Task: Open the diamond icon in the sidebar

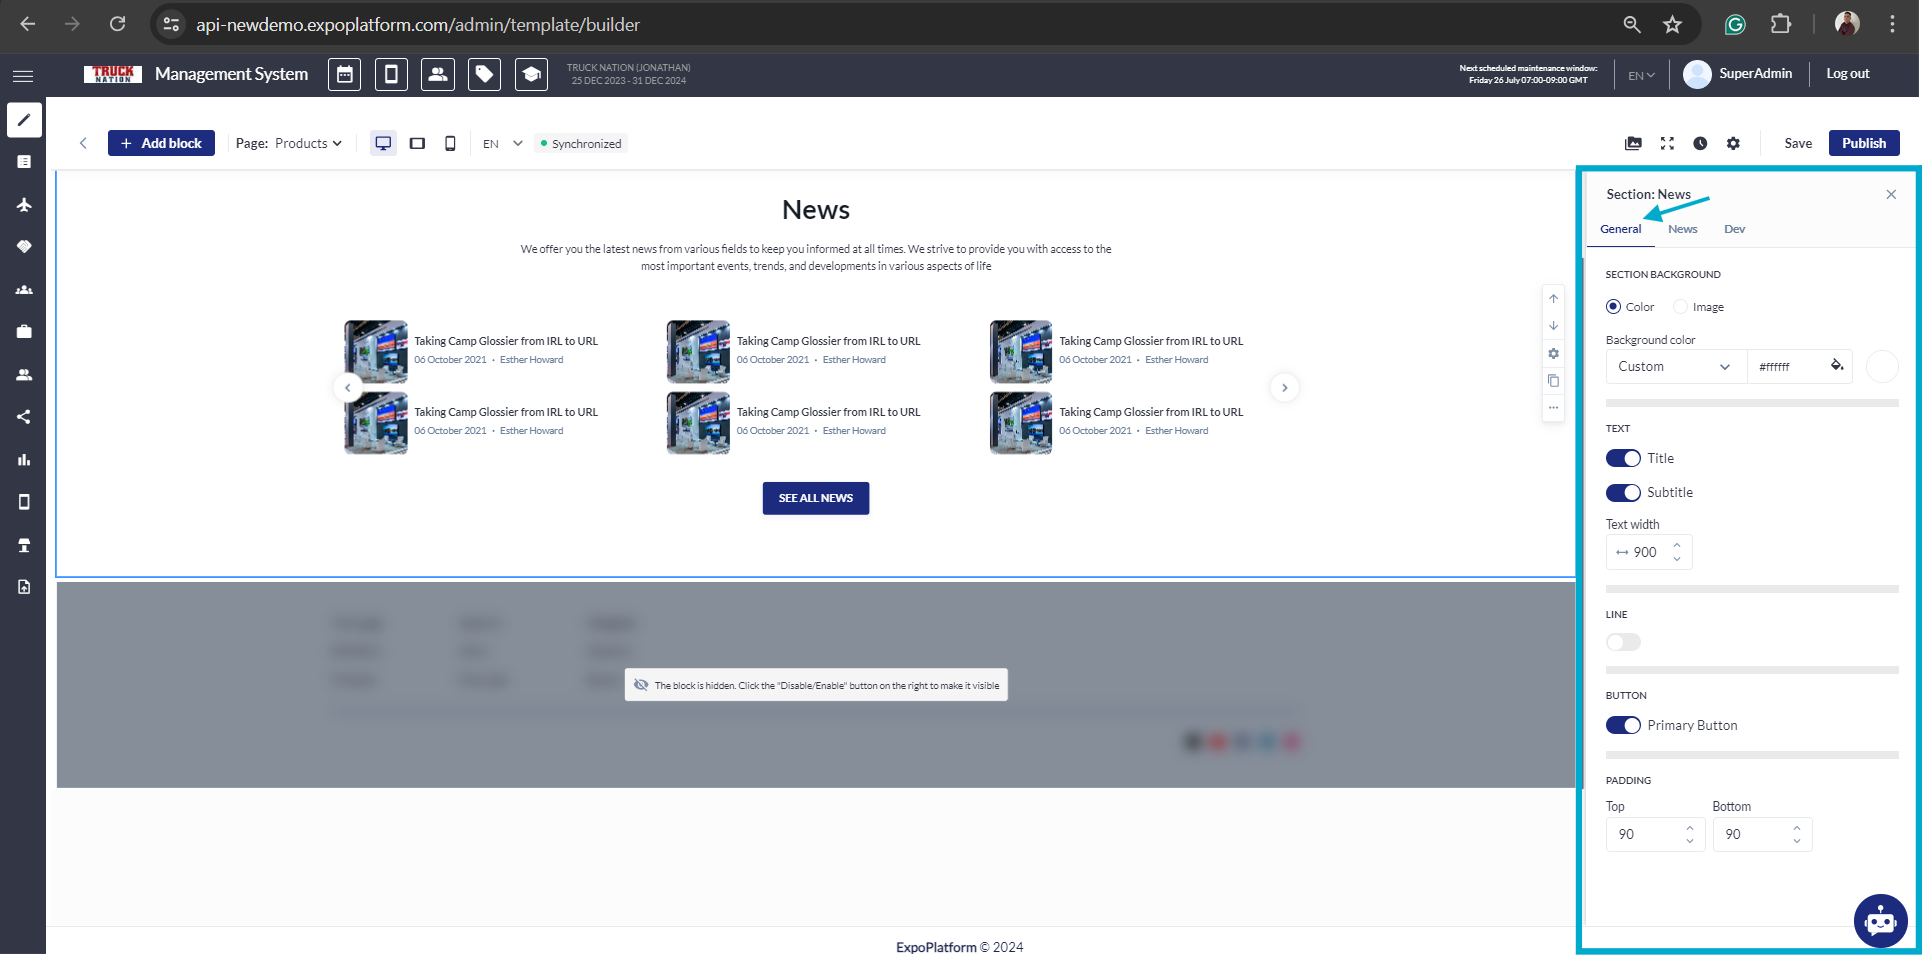Action: click(24, 247)
